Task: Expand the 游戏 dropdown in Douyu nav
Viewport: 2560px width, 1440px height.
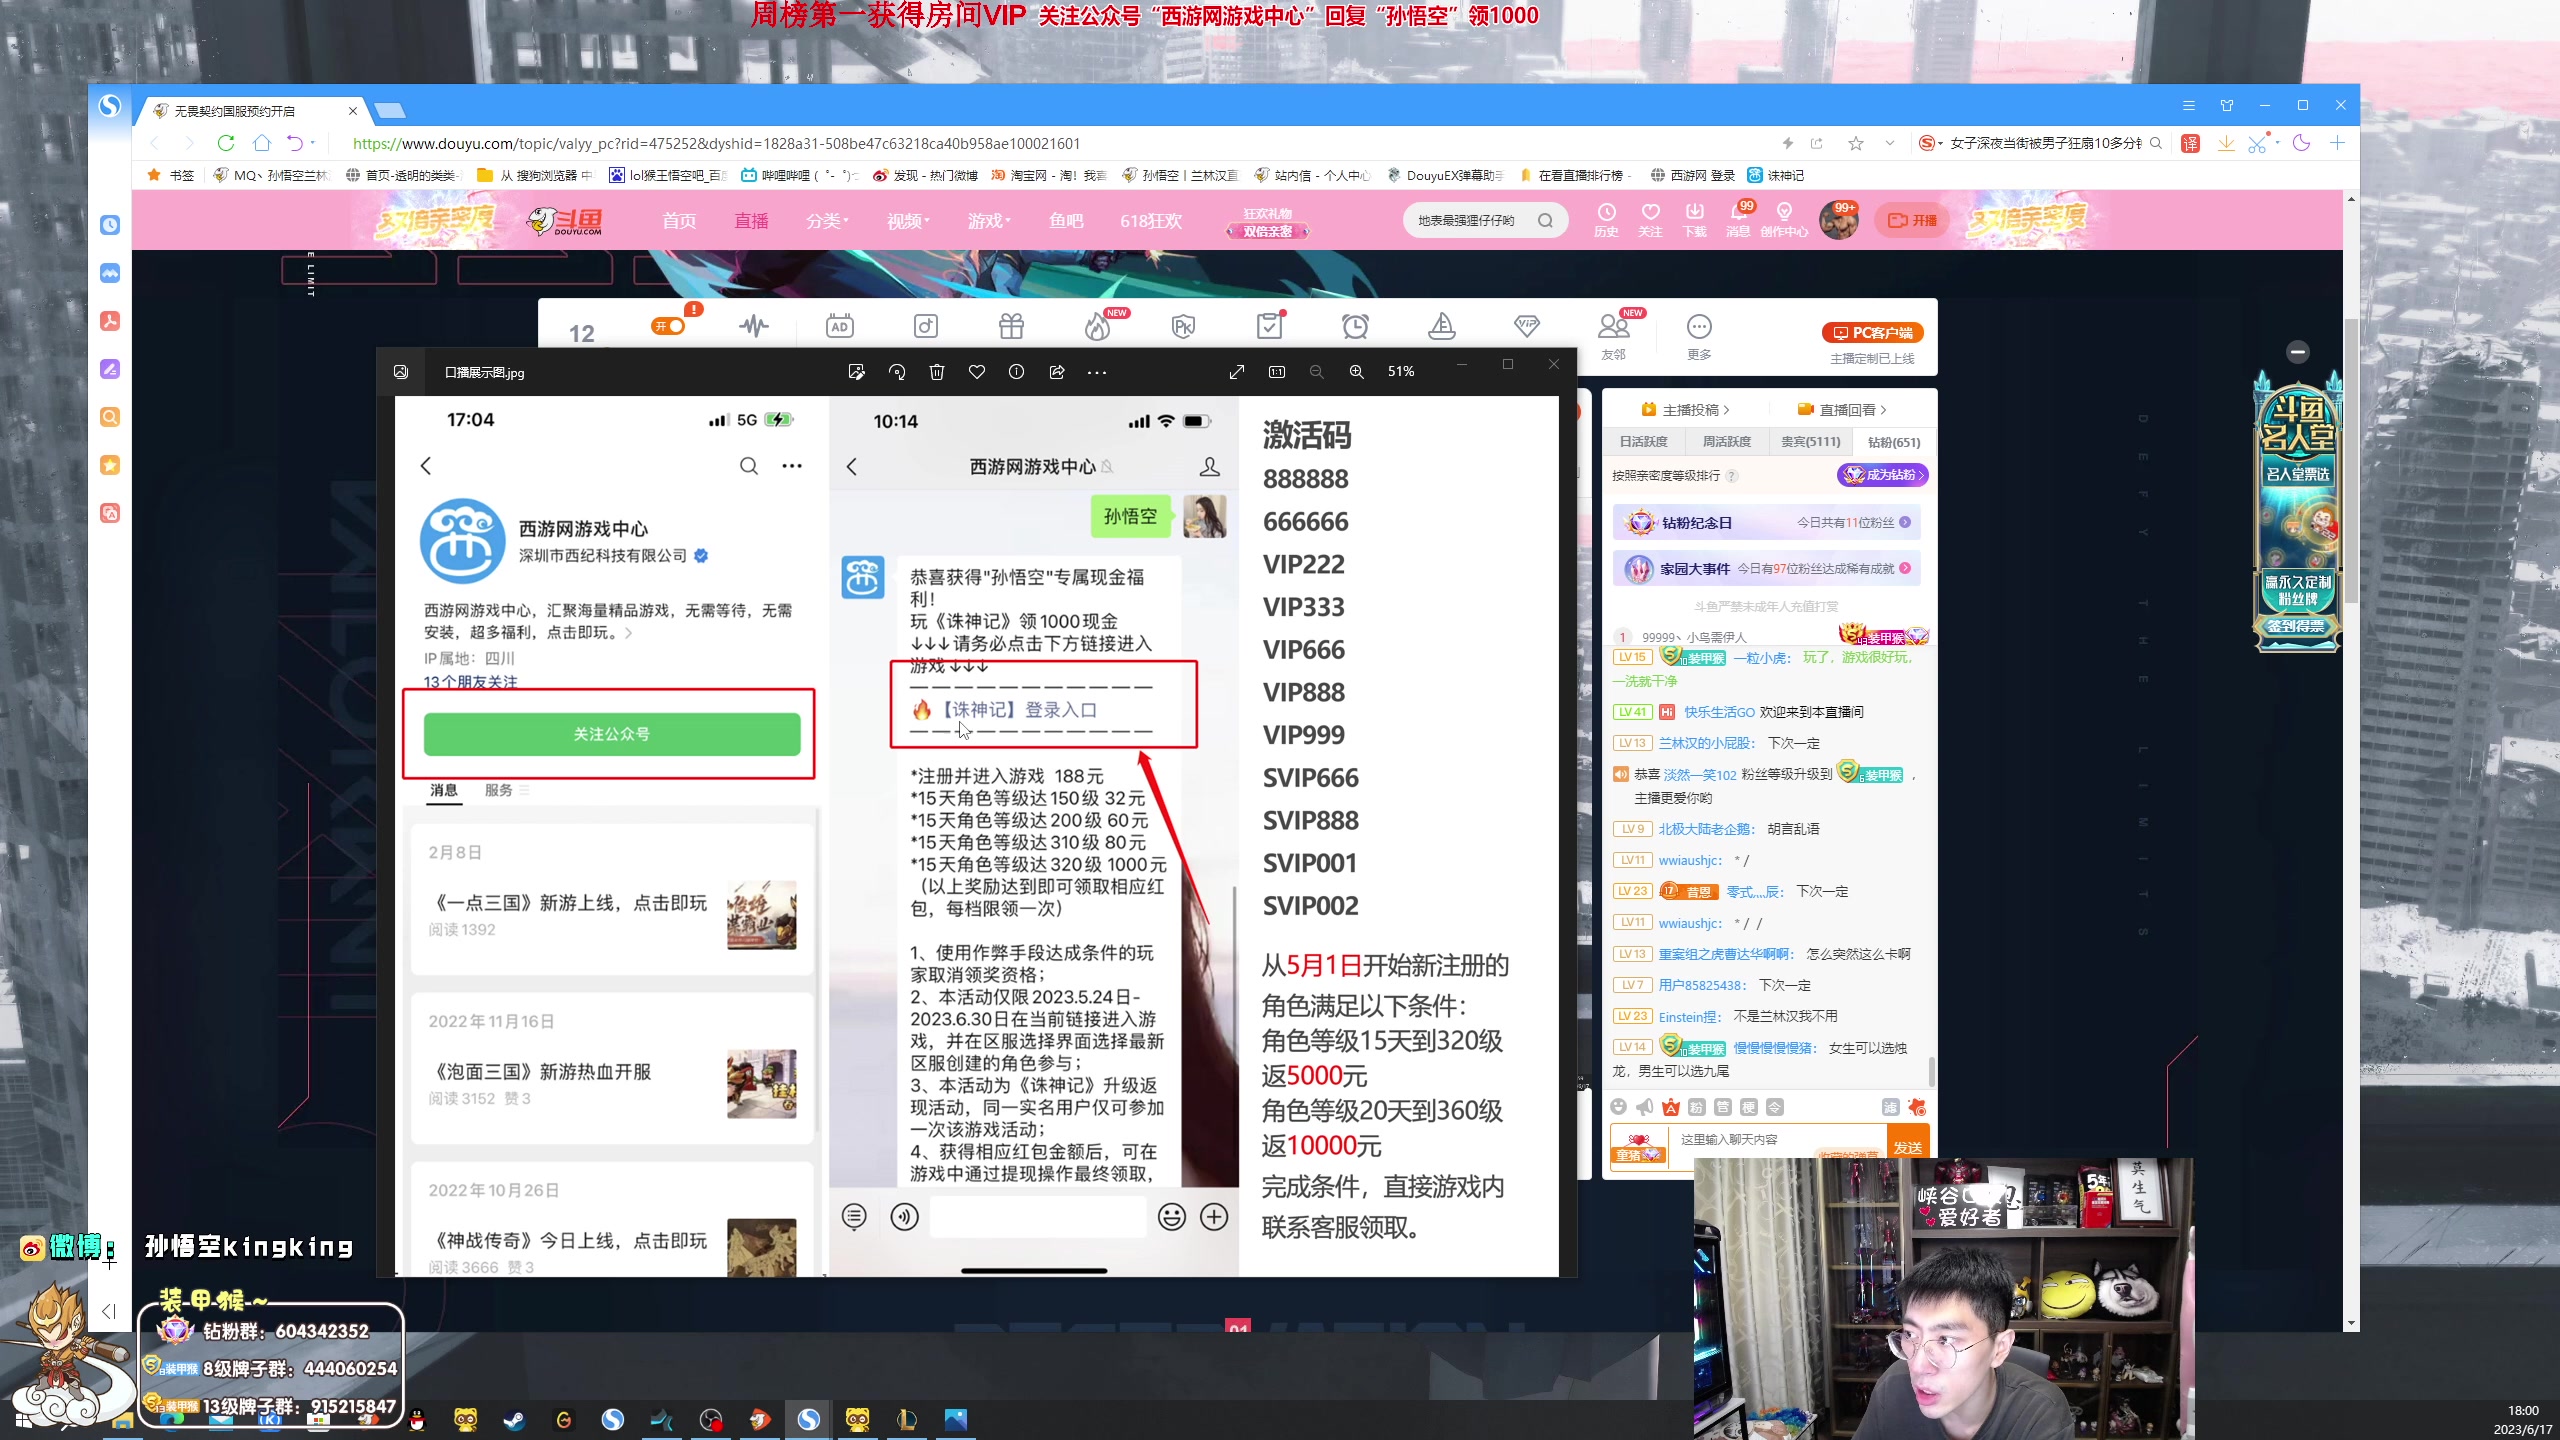Action: tap(989, 221)
